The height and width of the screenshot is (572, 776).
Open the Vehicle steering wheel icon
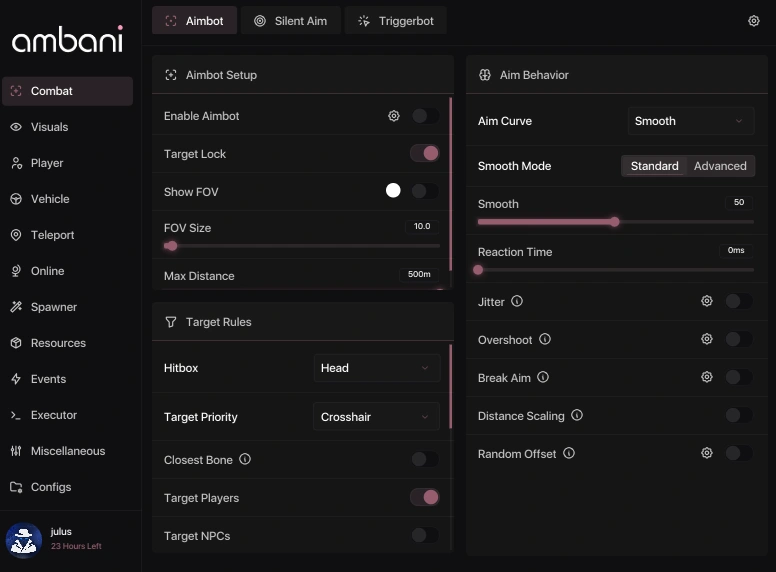point(16,199)
